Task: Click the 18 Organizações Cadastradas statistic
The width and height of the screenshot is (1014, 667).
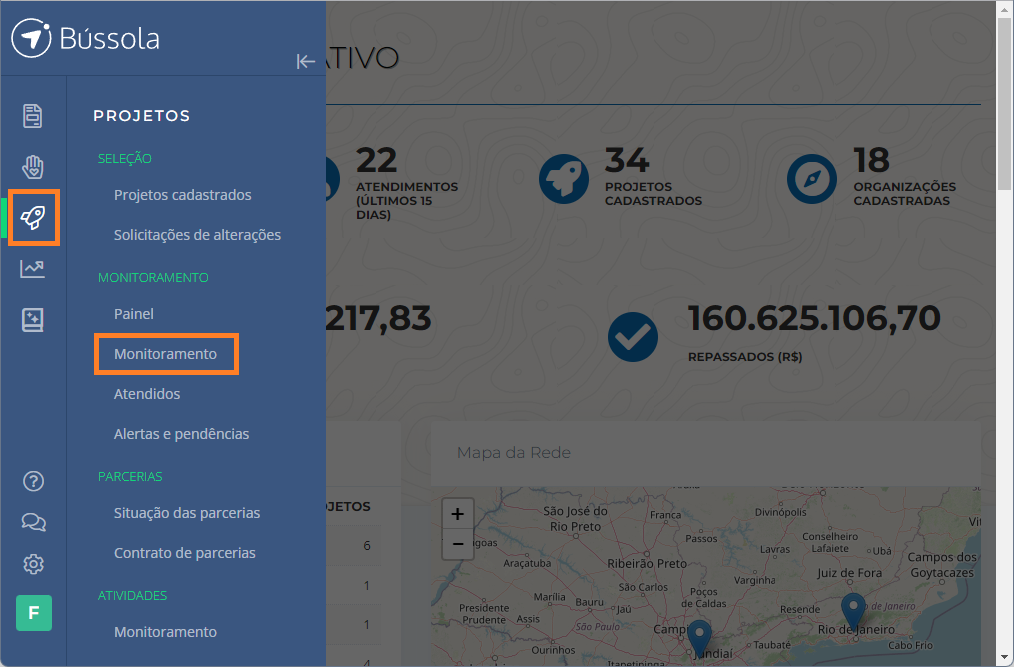Action: [x=905, y=177]
